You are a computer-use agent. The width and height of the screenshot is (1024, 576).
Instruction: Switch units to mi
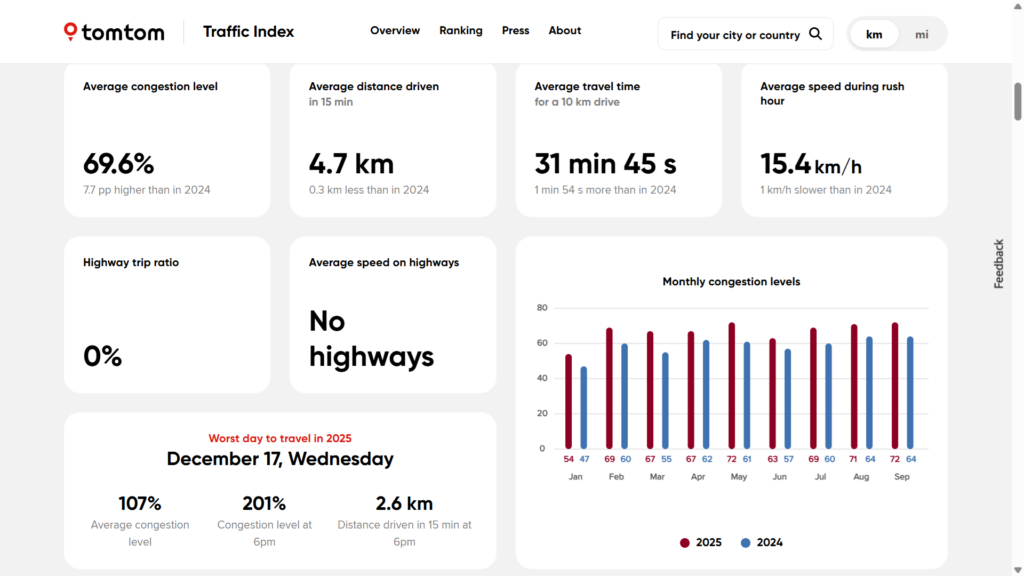[921, 34]
